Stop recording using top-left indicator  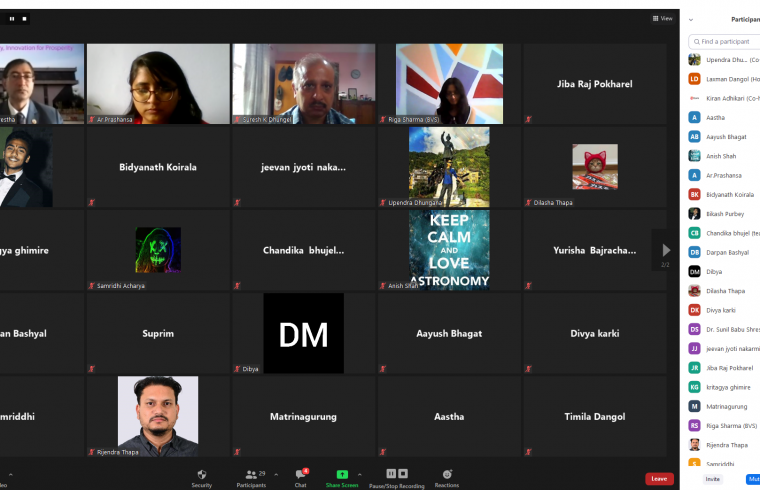(x=24, y=19)
